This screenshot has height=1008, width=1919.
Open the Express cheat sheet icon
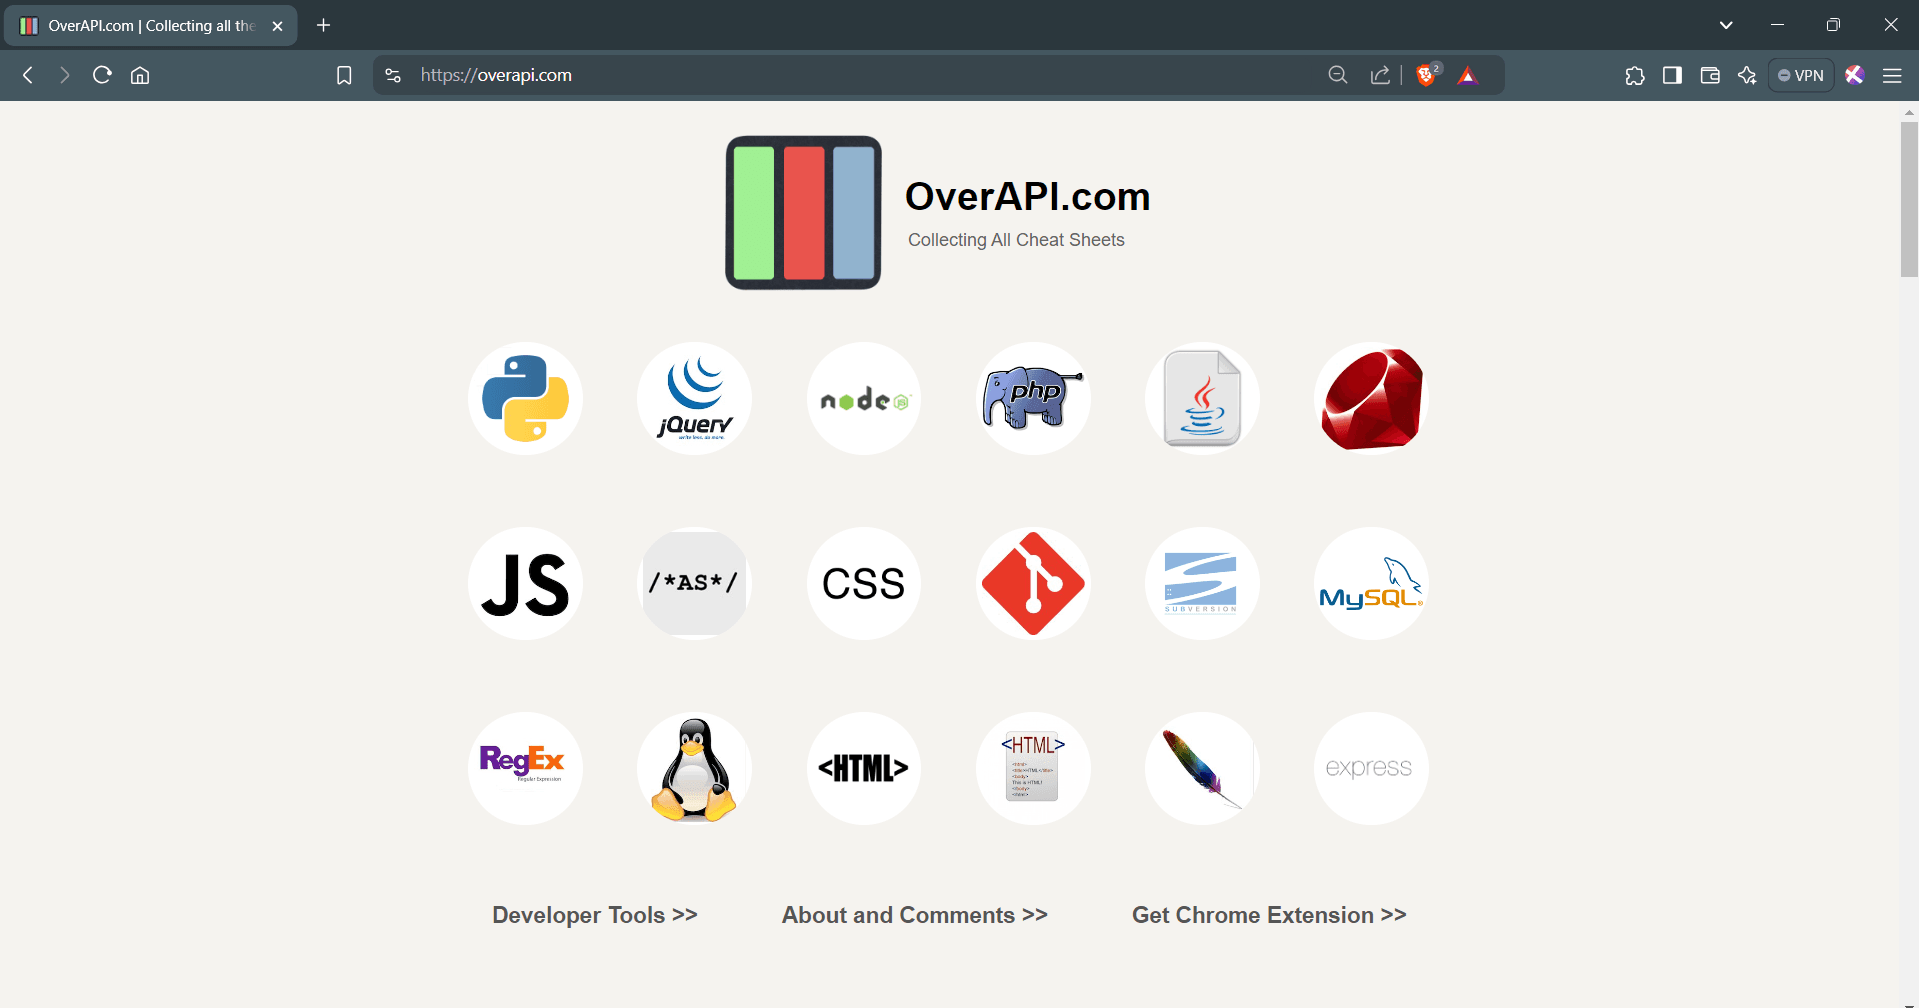tap(1371, 768)
